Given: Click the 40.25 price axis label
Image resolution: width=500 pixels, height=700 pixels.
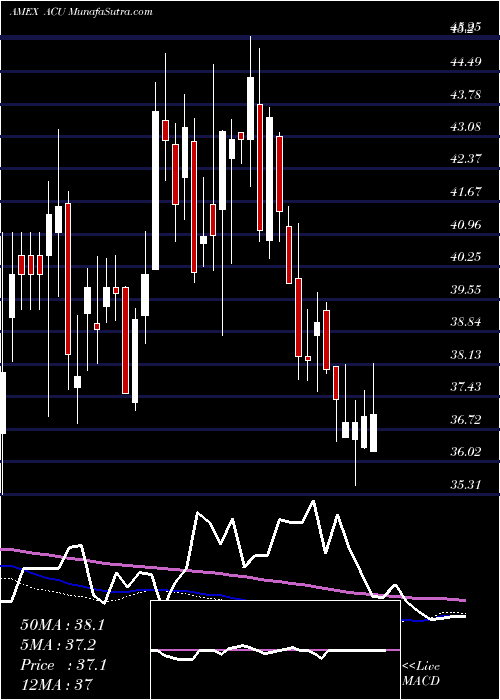Looking at the screenshot, I should click(466, 257).
